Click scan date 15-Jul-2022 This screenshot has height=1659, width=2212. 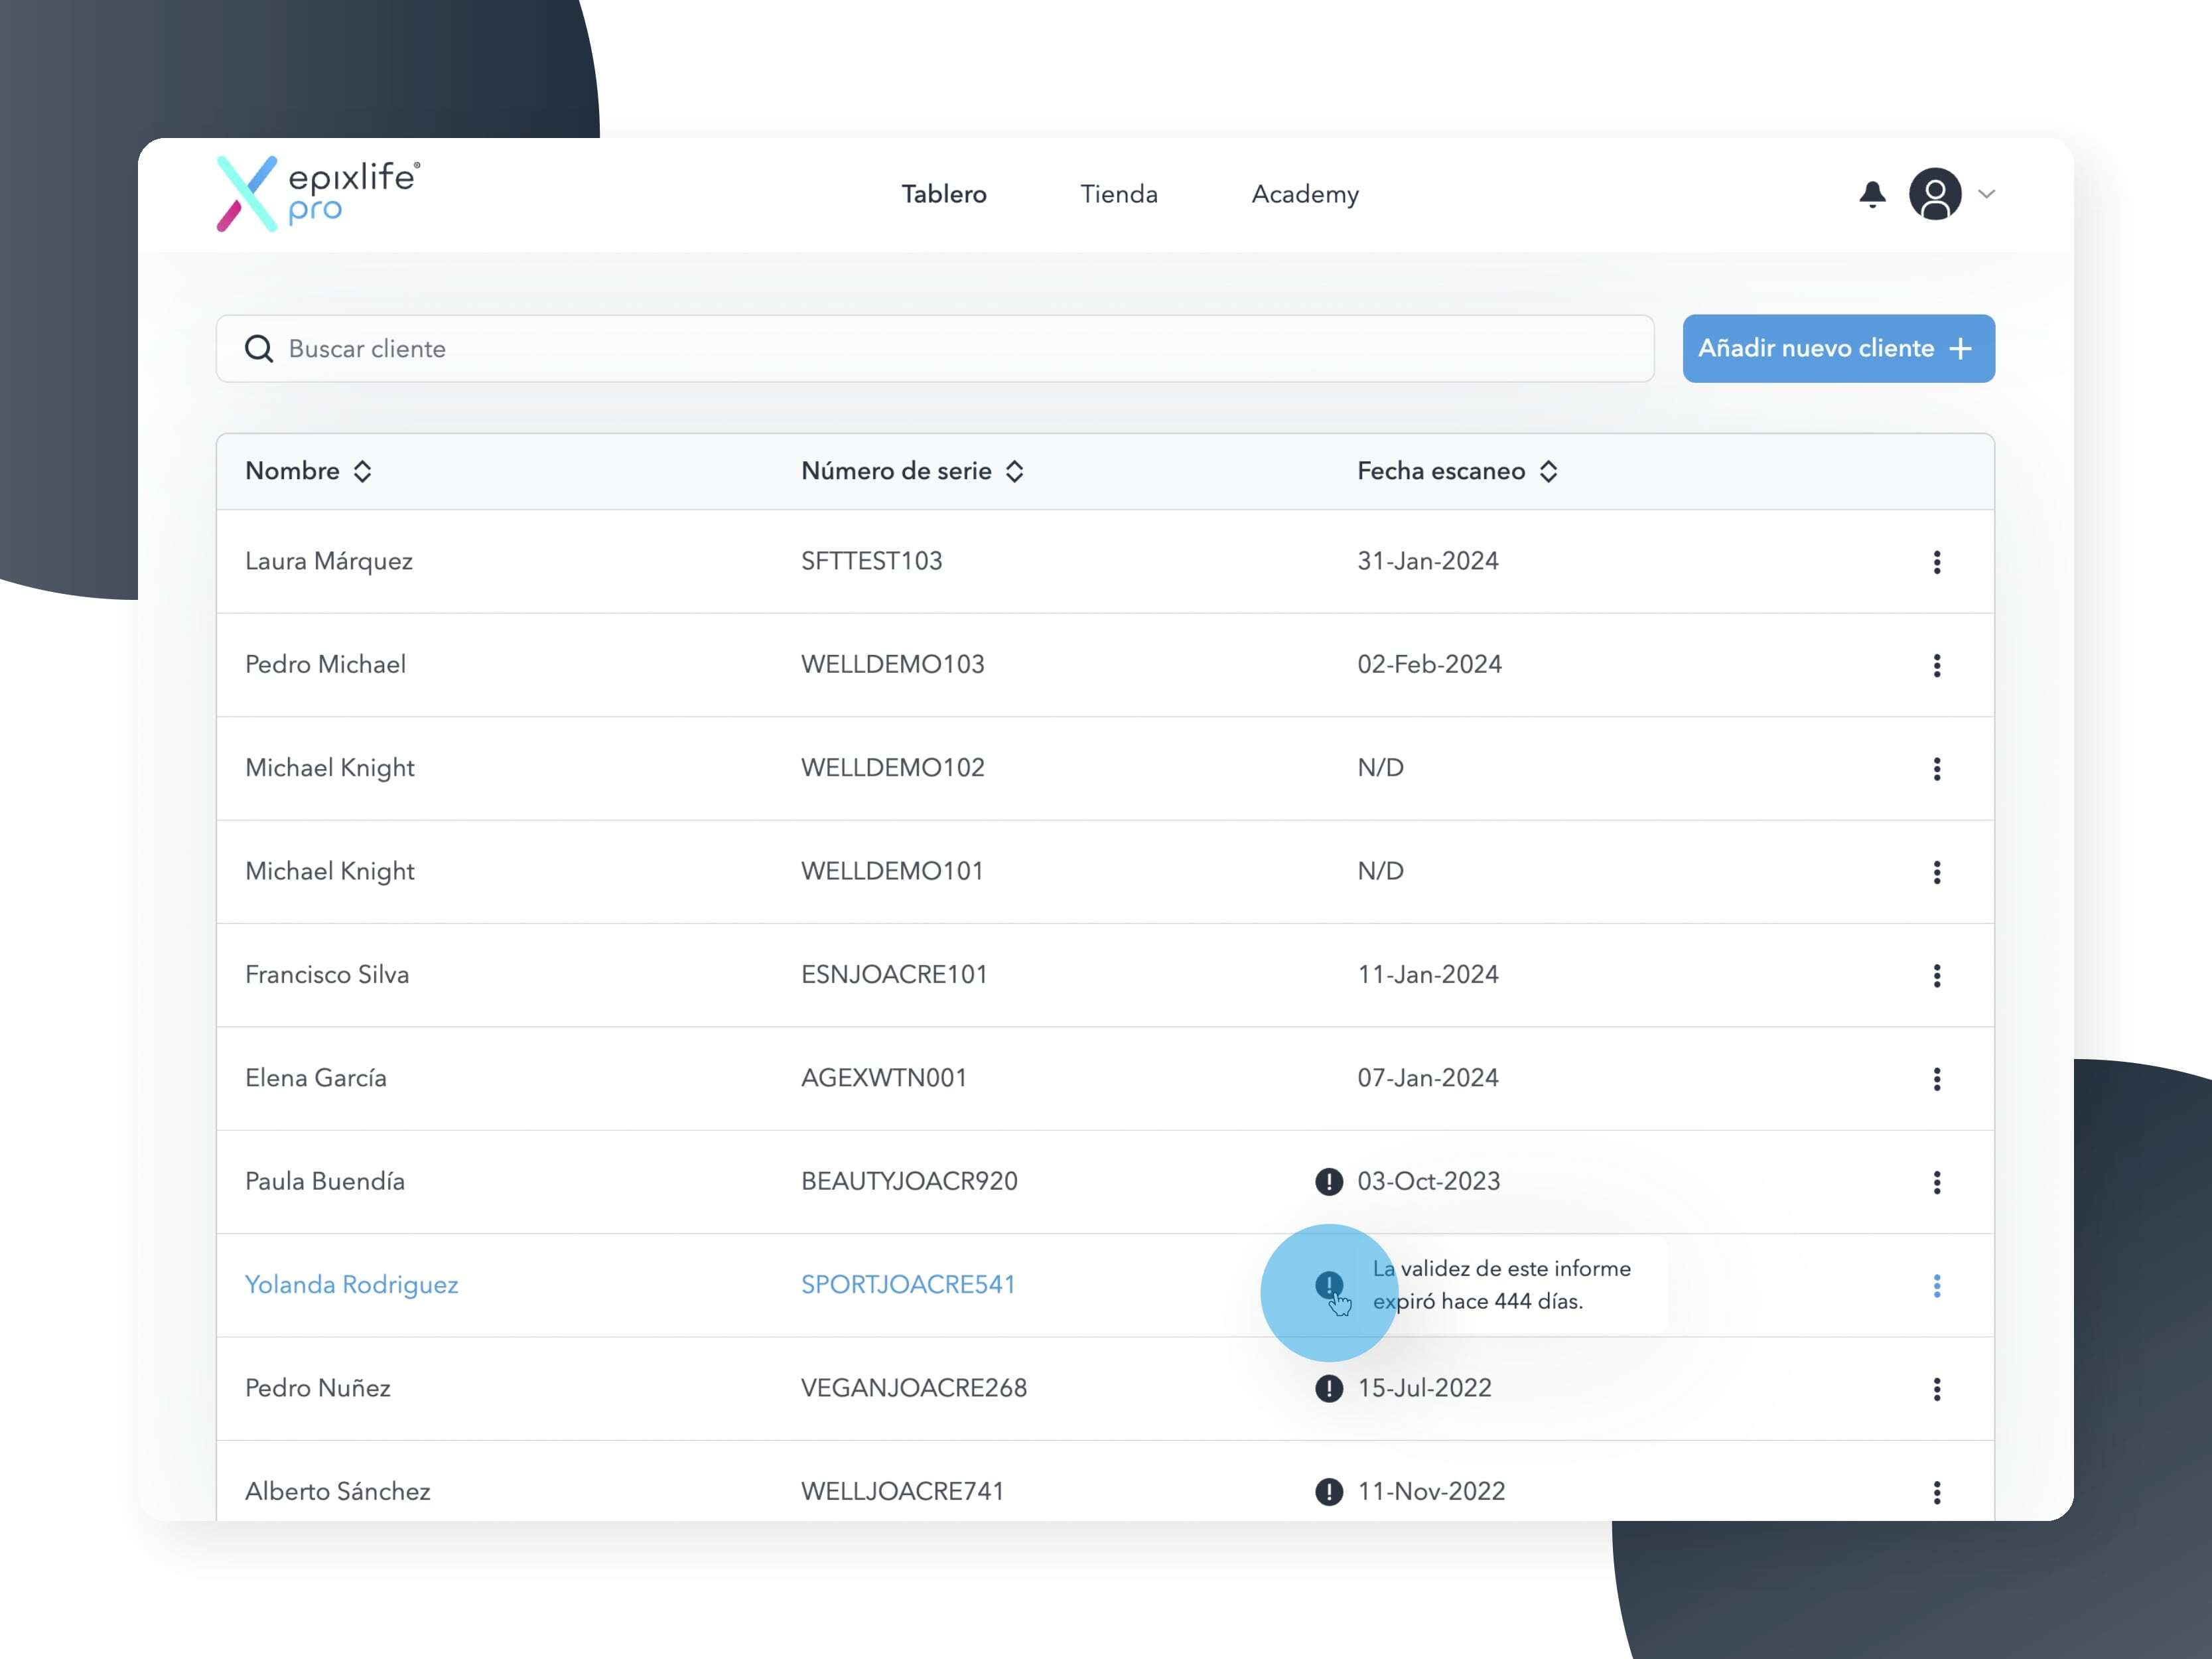click(1425, 1388)
